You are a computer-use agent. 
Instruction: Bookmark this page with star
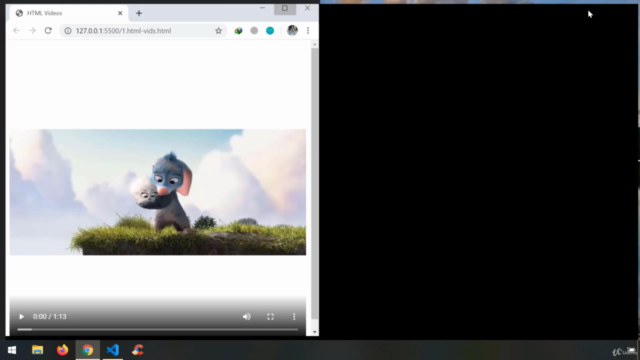[x=218, y=31]
